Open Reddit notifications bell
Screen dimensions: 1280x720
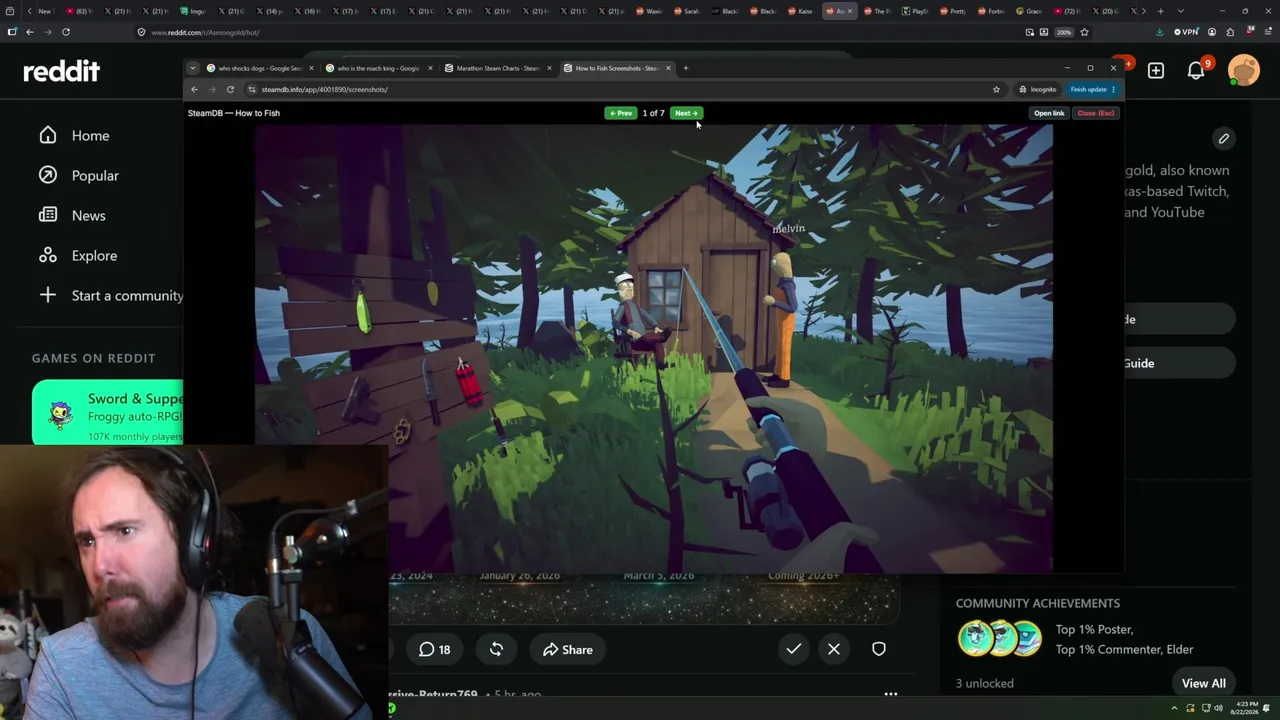pyautogui.click(x=1196, y=70)
